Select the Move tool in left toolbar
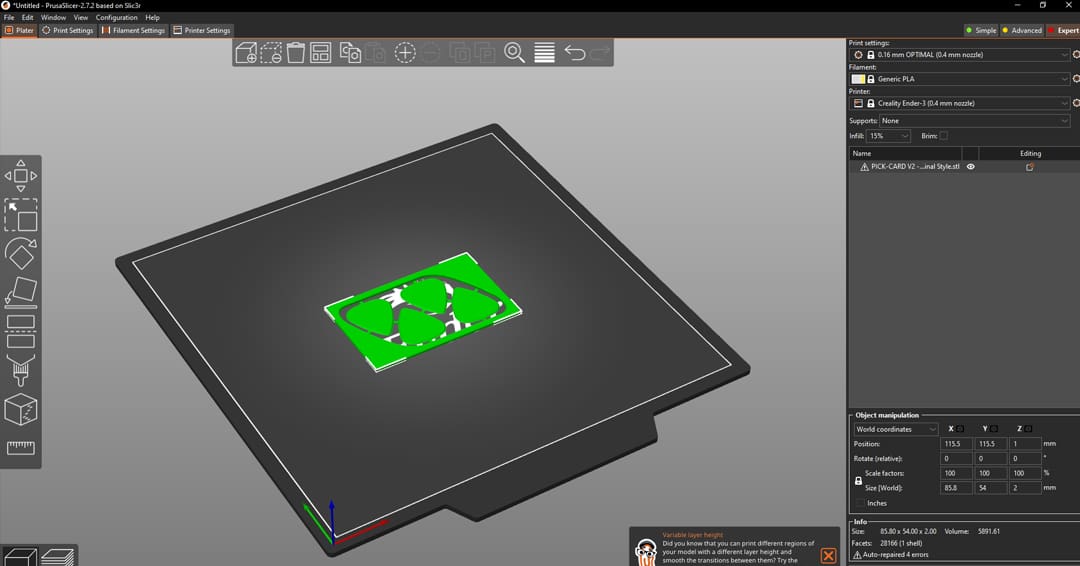Screen dimensions: 1080x566 coord(21,176)
